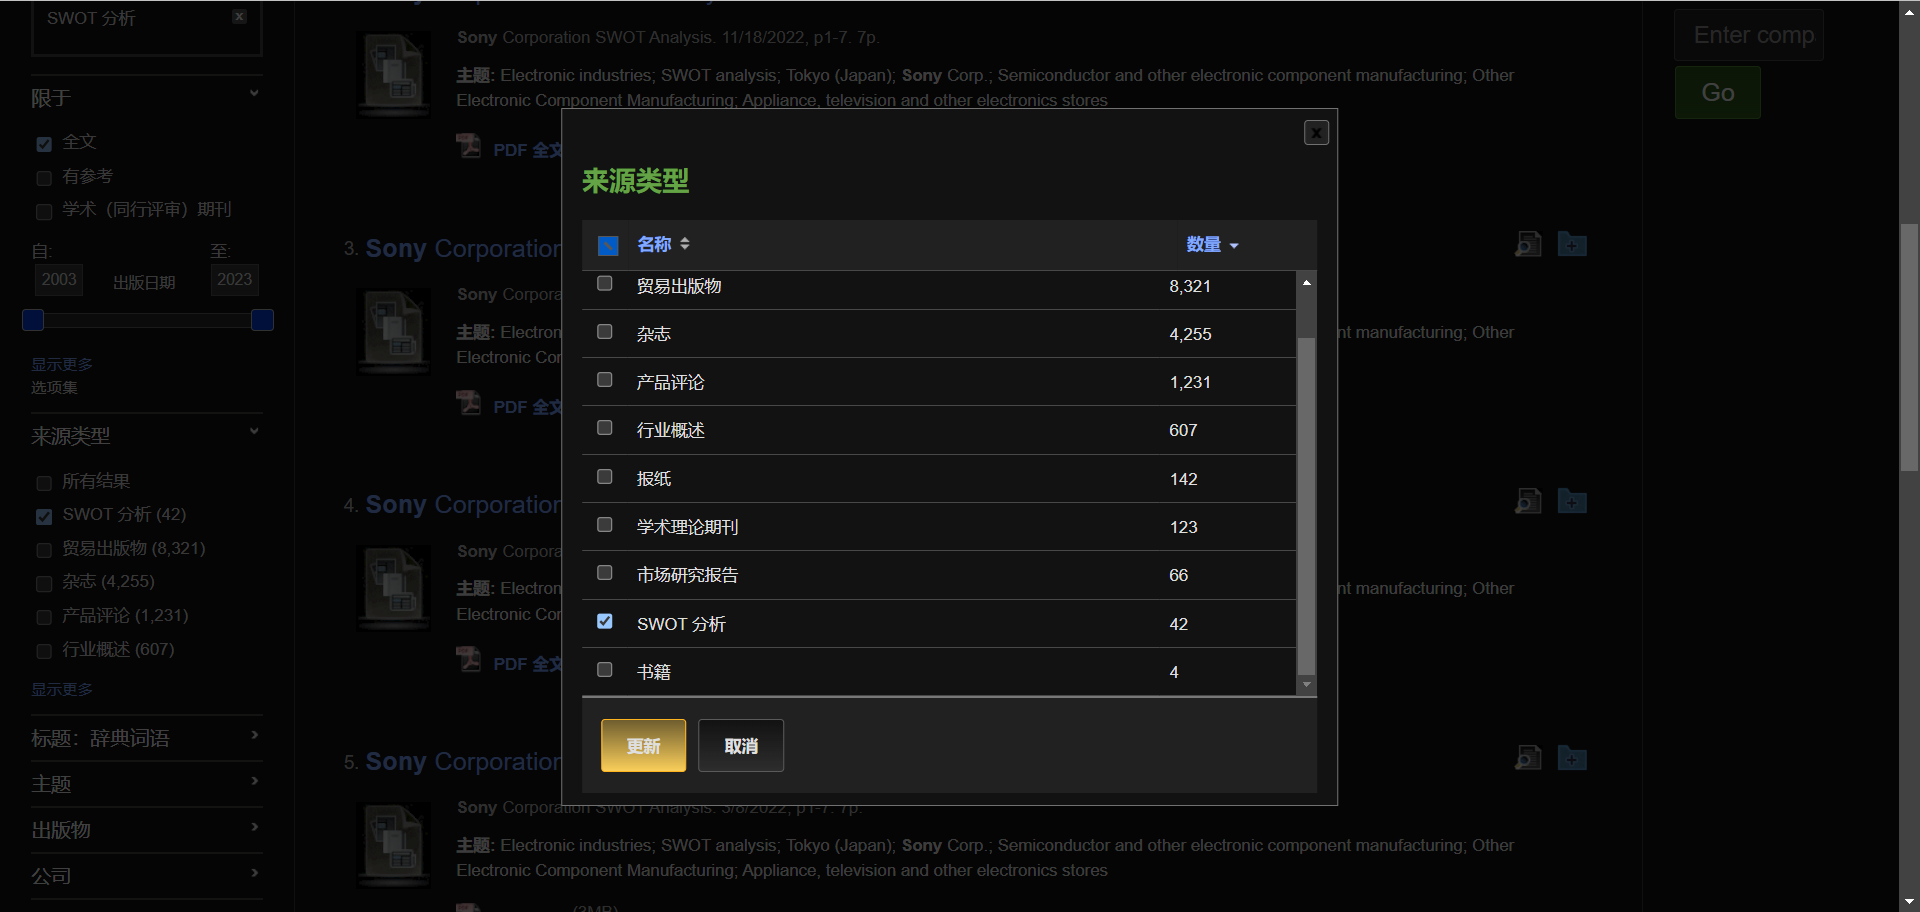Preview result 3 with magnifier icon

pyautogui.click(x=1528, y=244)
